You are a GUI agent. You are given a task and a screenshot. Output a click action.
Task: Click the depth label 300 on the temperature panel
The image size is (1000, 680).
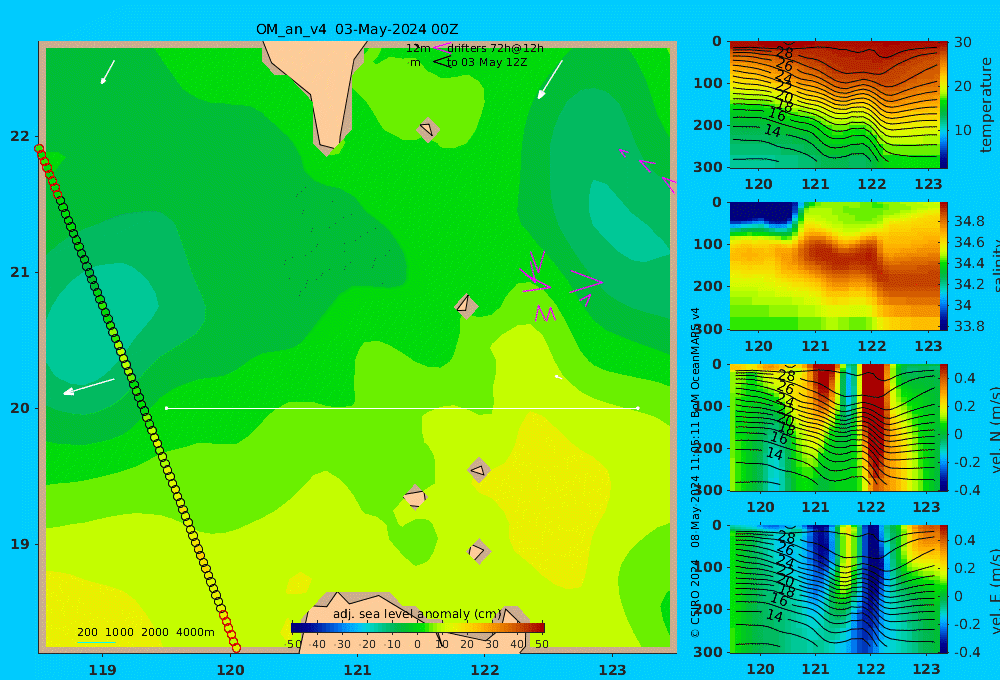[708, 167]
